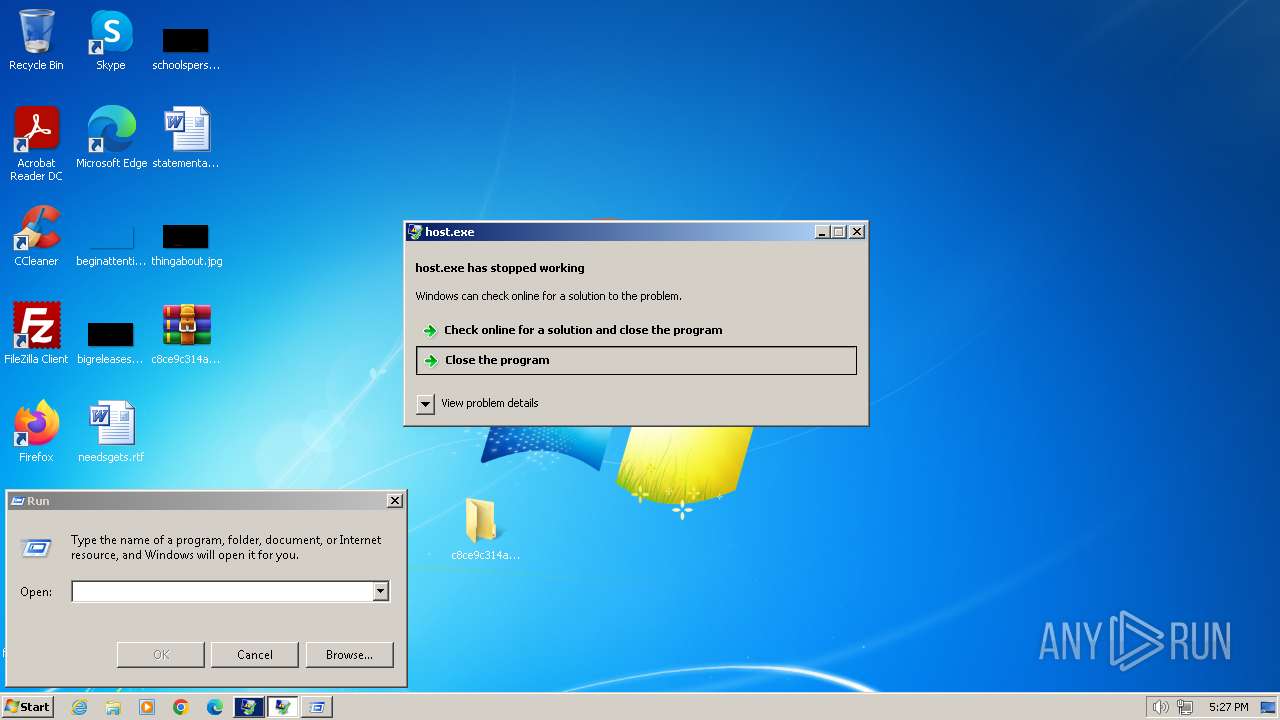This screenshot has width=1280, height=720.
Task: Select the c8ce9c314a folder on the desktop
Action: (485, 529)
